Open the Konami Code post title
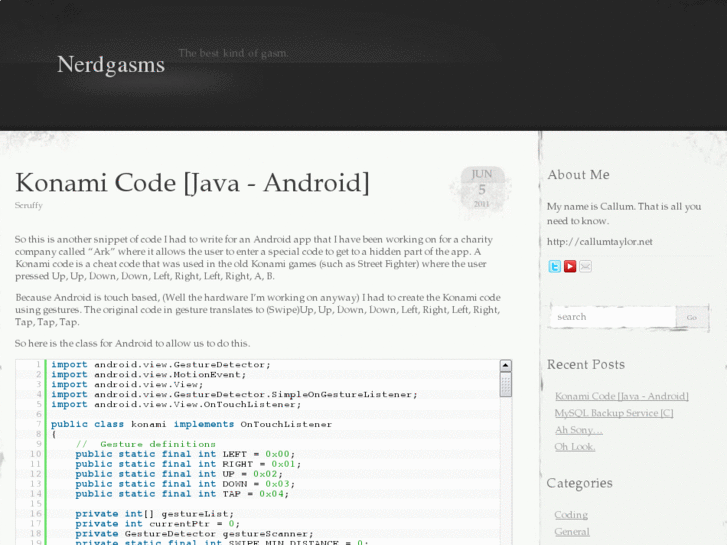The height and width of the screenshot is (545, 727). (192, 182)
